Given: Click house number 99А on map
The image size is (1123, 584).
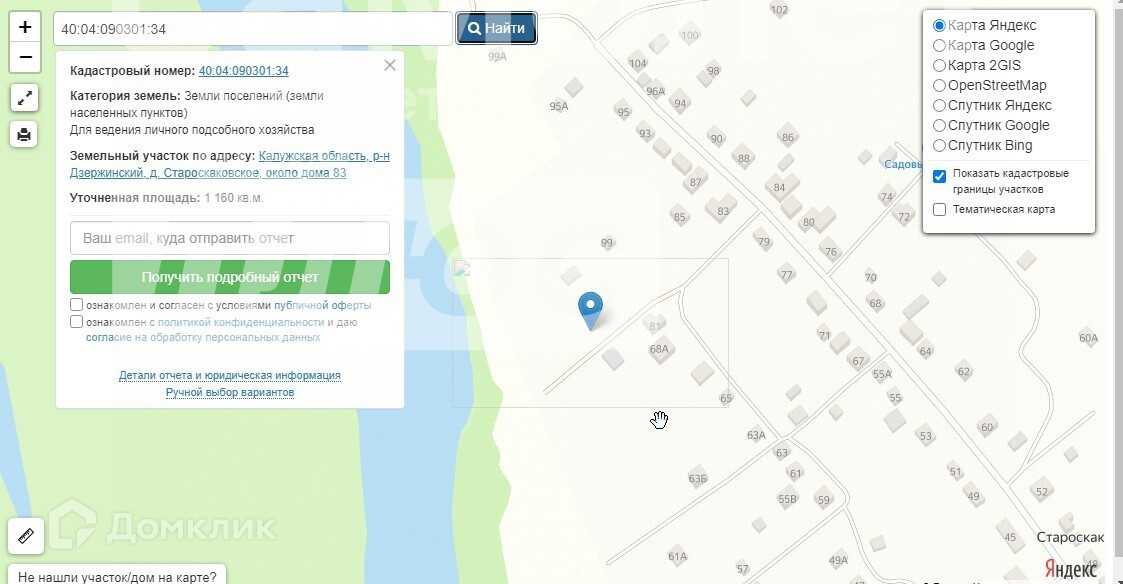Looking at the screenshot, I should point(497,57).
